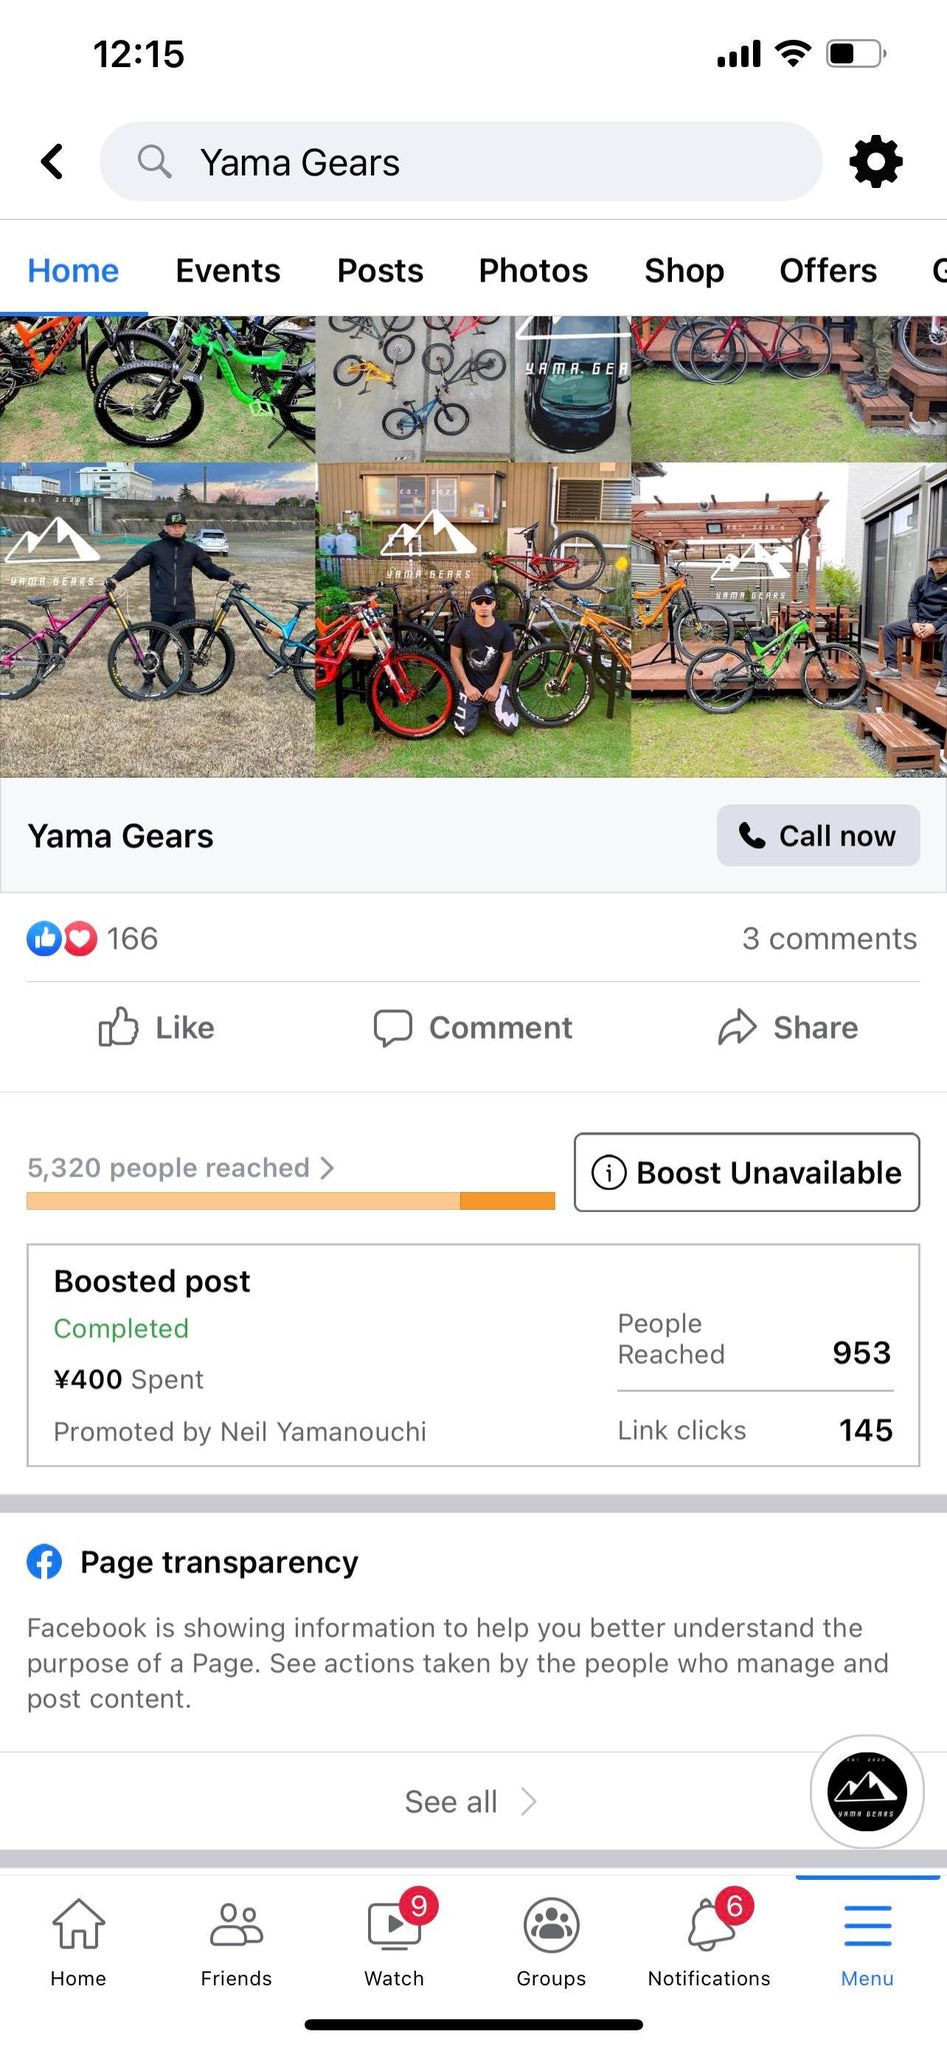Expand the 5,320 people reached details

181,1168
